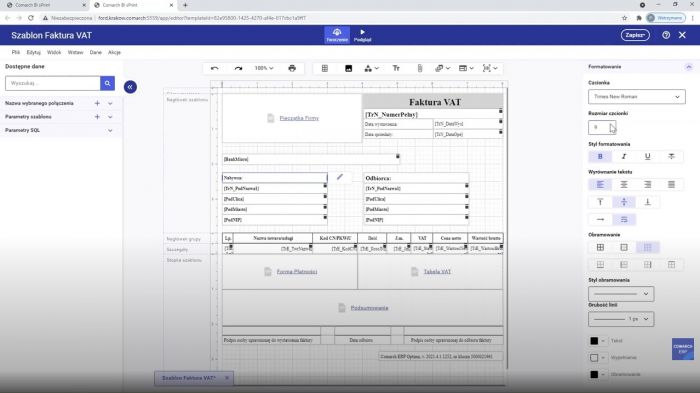
Task: Expand Parametry SQL section
Action: (x=110, y=130)
